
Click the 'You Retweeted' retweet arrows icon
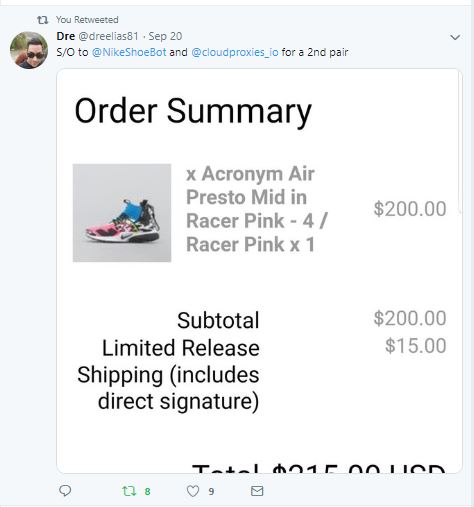(43, 20)
